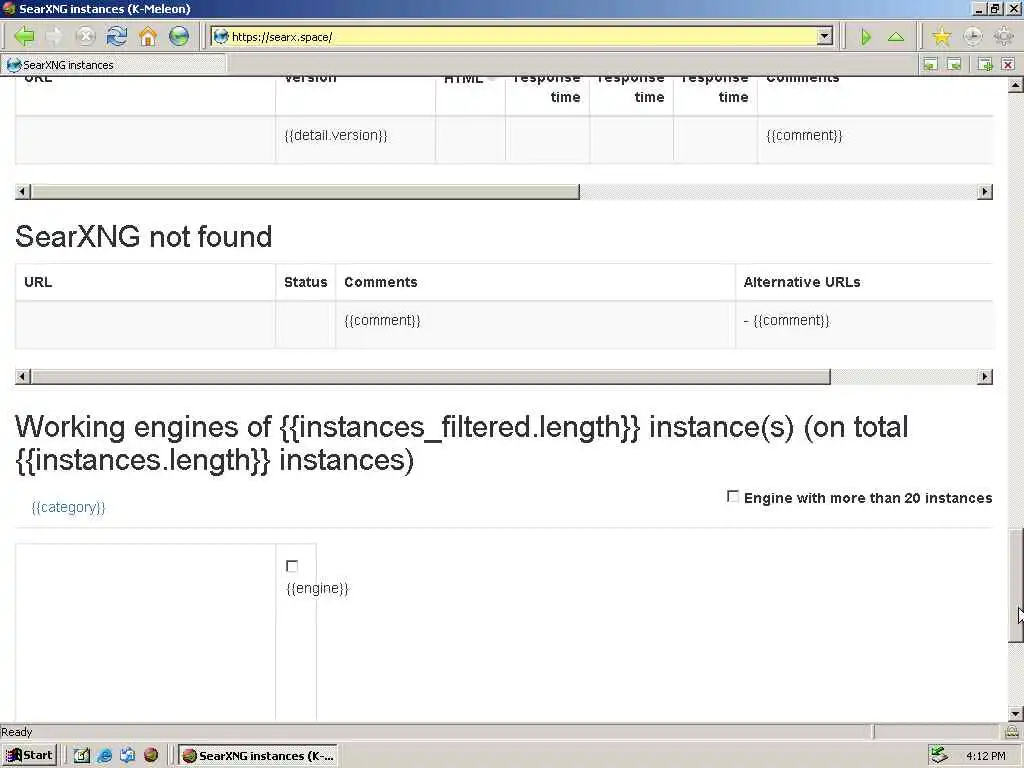Image resolution: width=1024 pixels, height=768 pixels.
Task: Stop loading the page
Action: click(x=85, y=36)
